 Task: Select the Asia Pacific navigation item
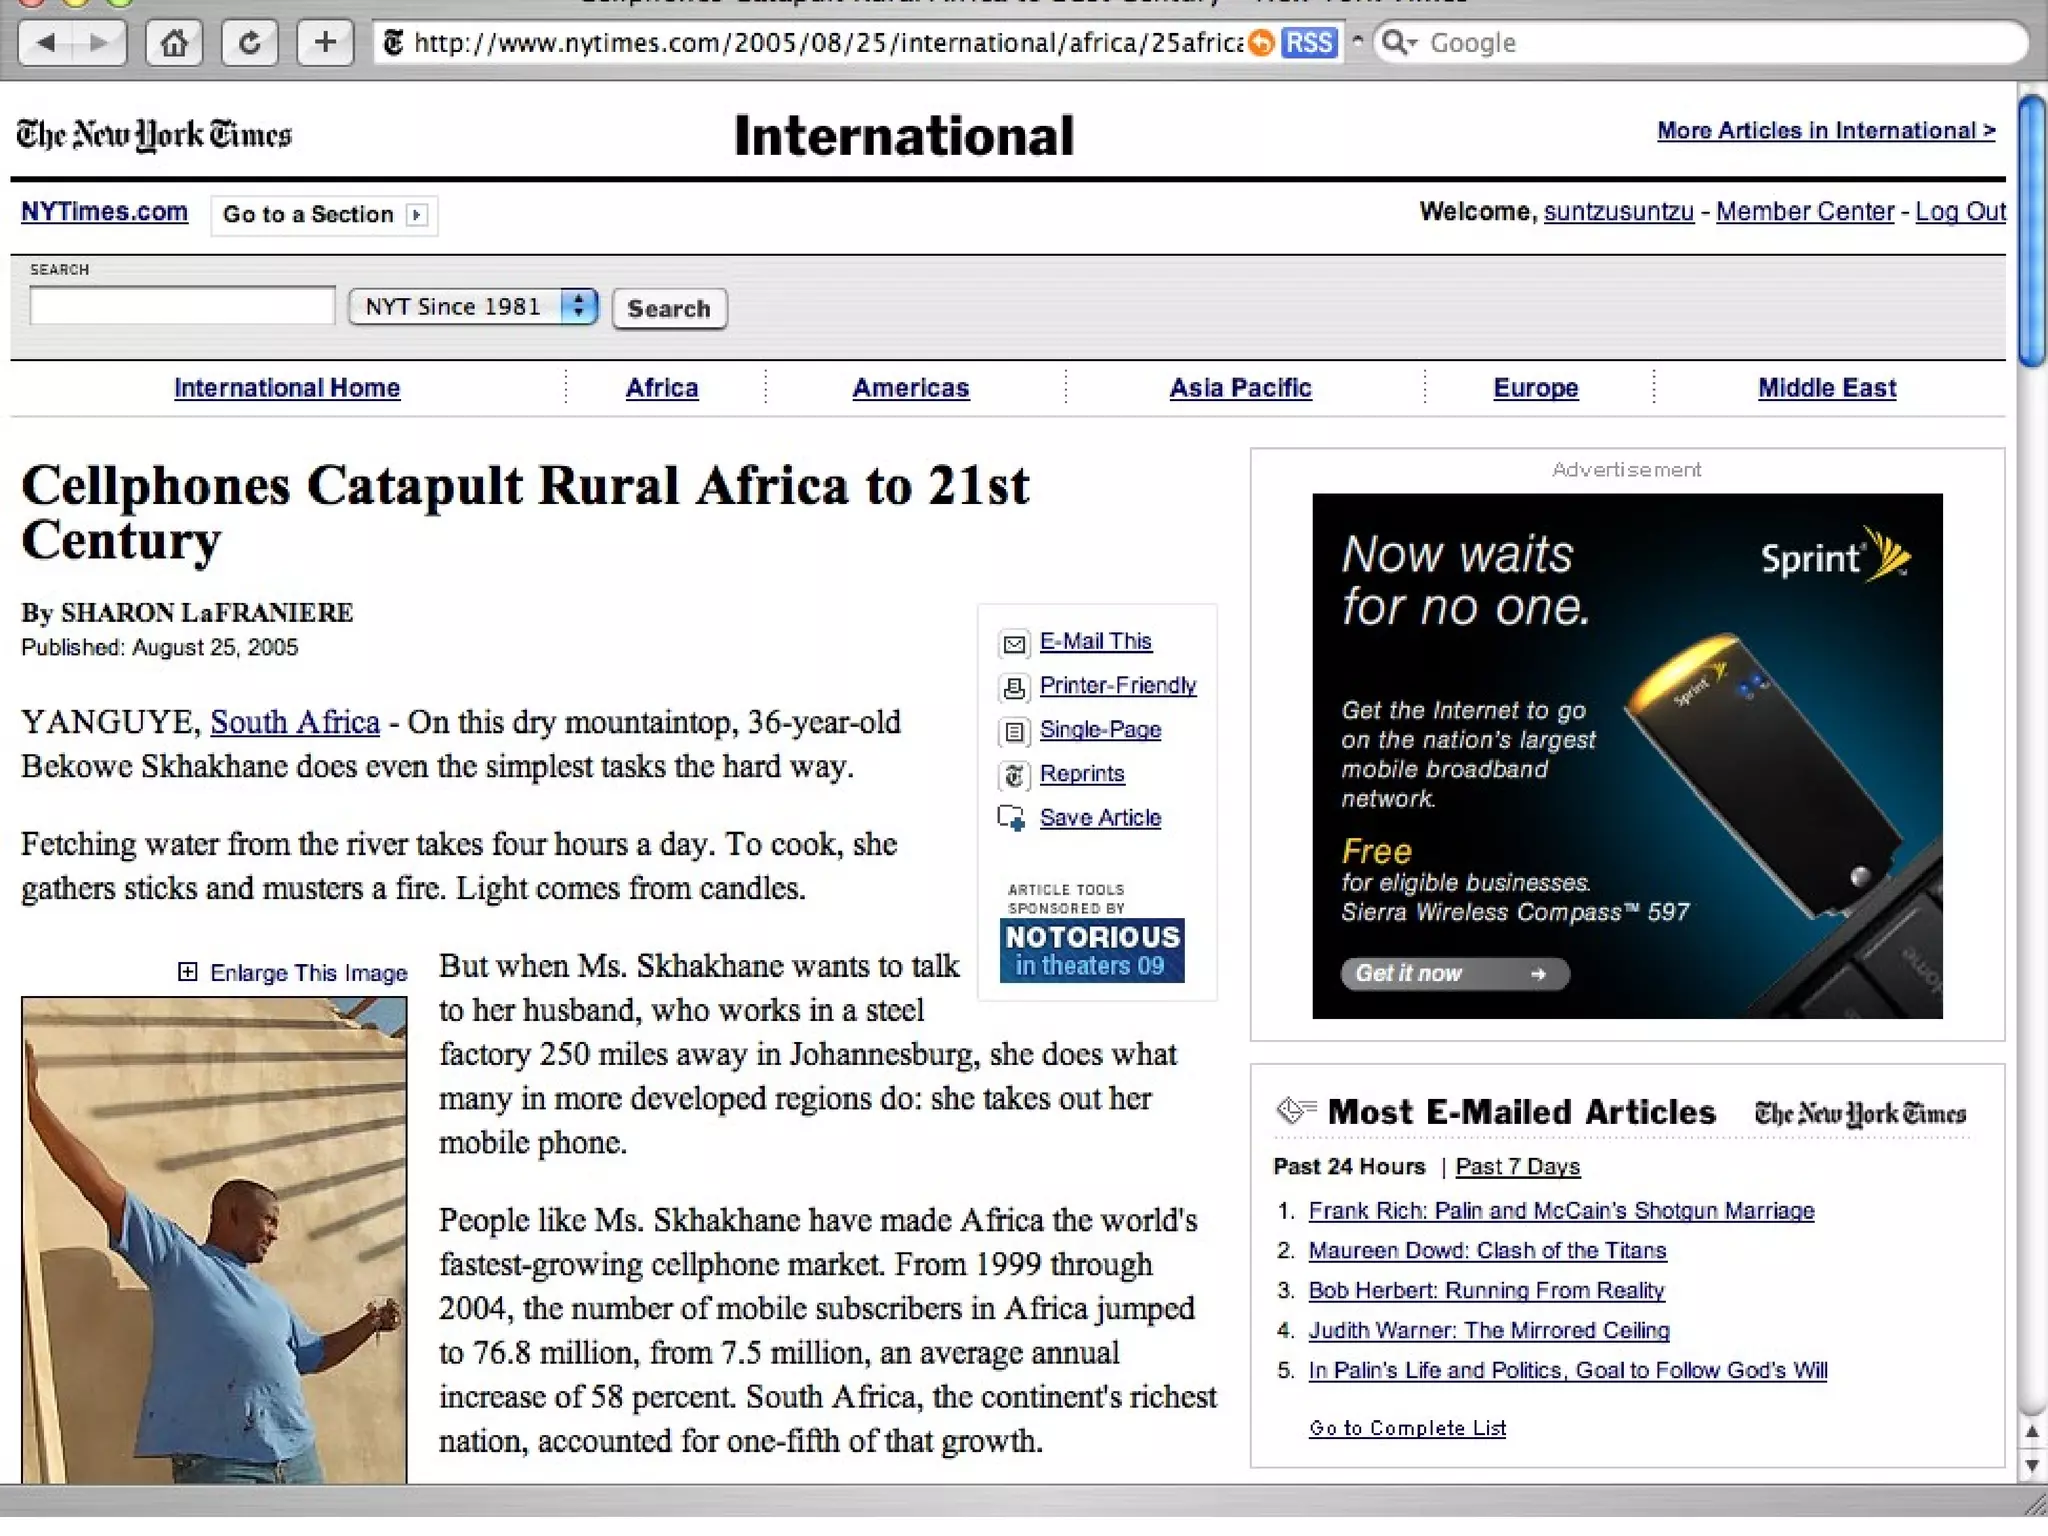point(1240,388)
